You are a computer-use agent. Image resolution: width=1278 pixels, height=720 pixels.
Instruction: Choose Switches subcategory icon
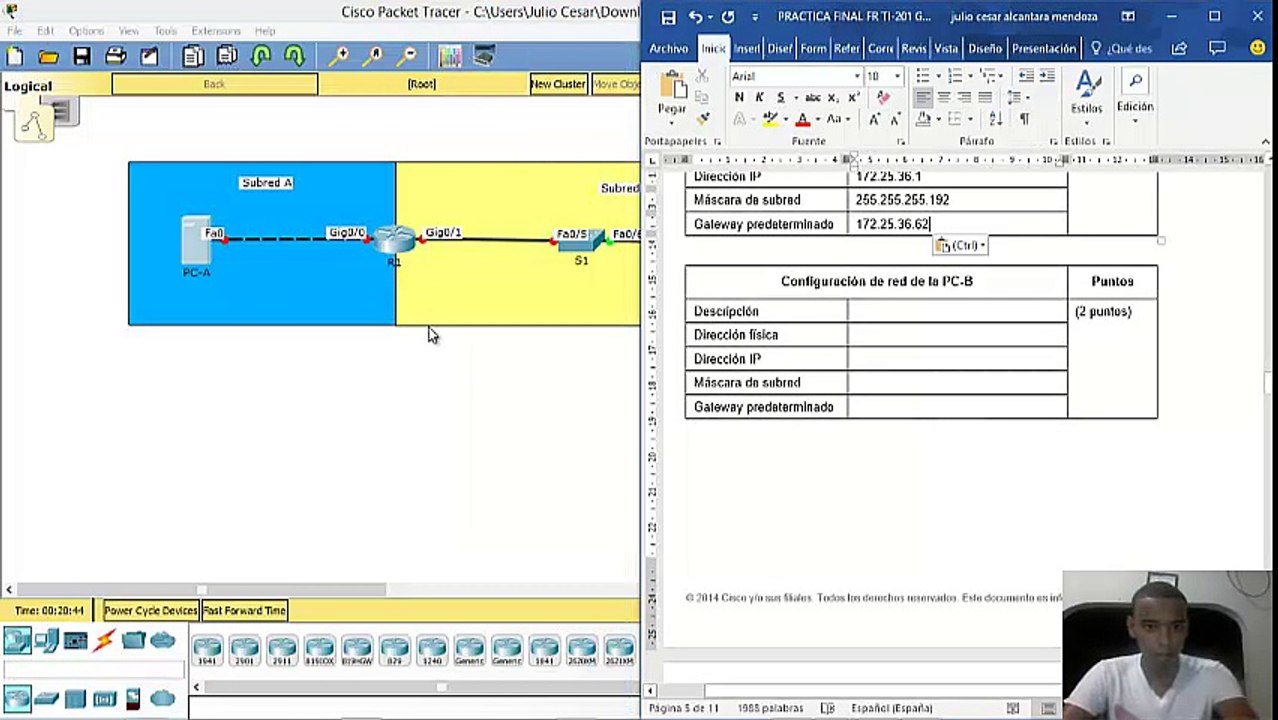tap(46, 698)
